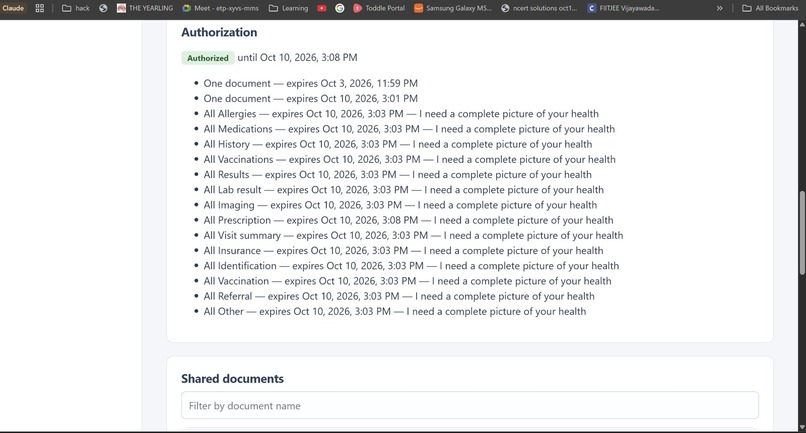Open the ncert solutions bookmark

539,8
